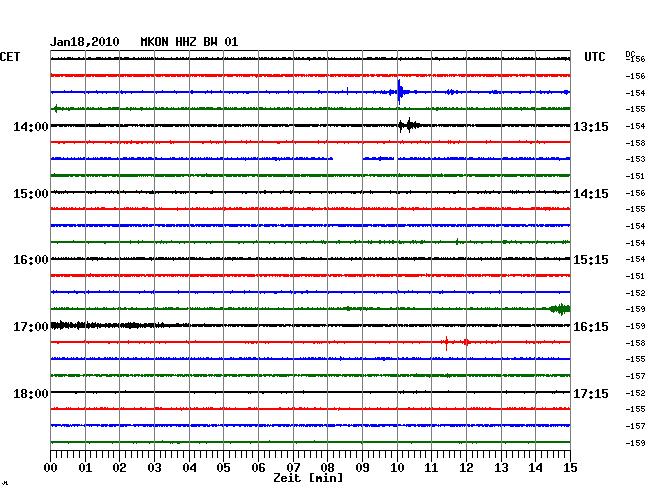Select the 17:00 CET row label
Viewport: 650px width, 494px height.
(x=31, y=327)
